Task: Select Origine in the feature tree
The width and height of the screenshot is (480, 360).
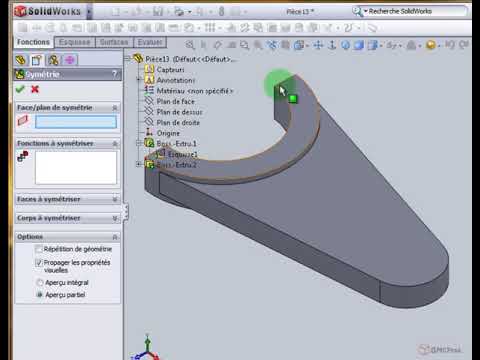Action: (168, 133)
